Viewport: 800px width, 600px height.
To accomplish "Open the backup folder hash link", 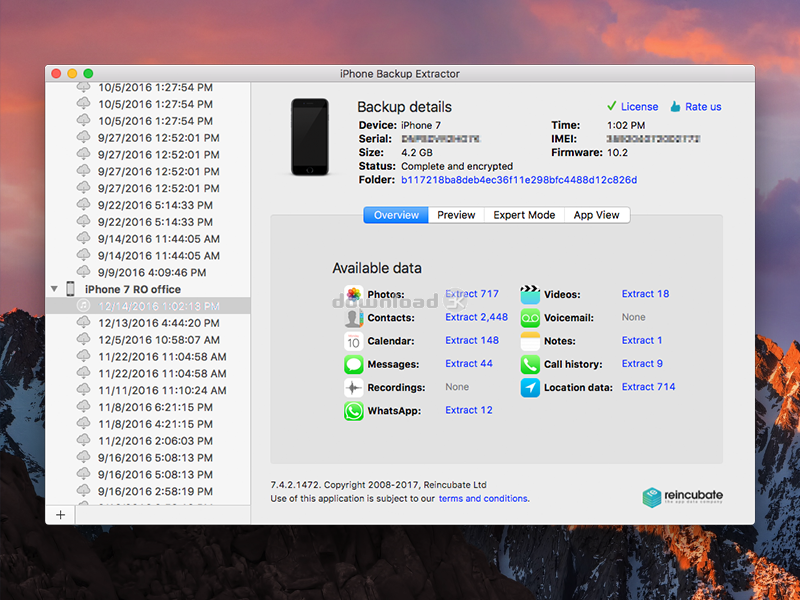I will click(519, 180).
